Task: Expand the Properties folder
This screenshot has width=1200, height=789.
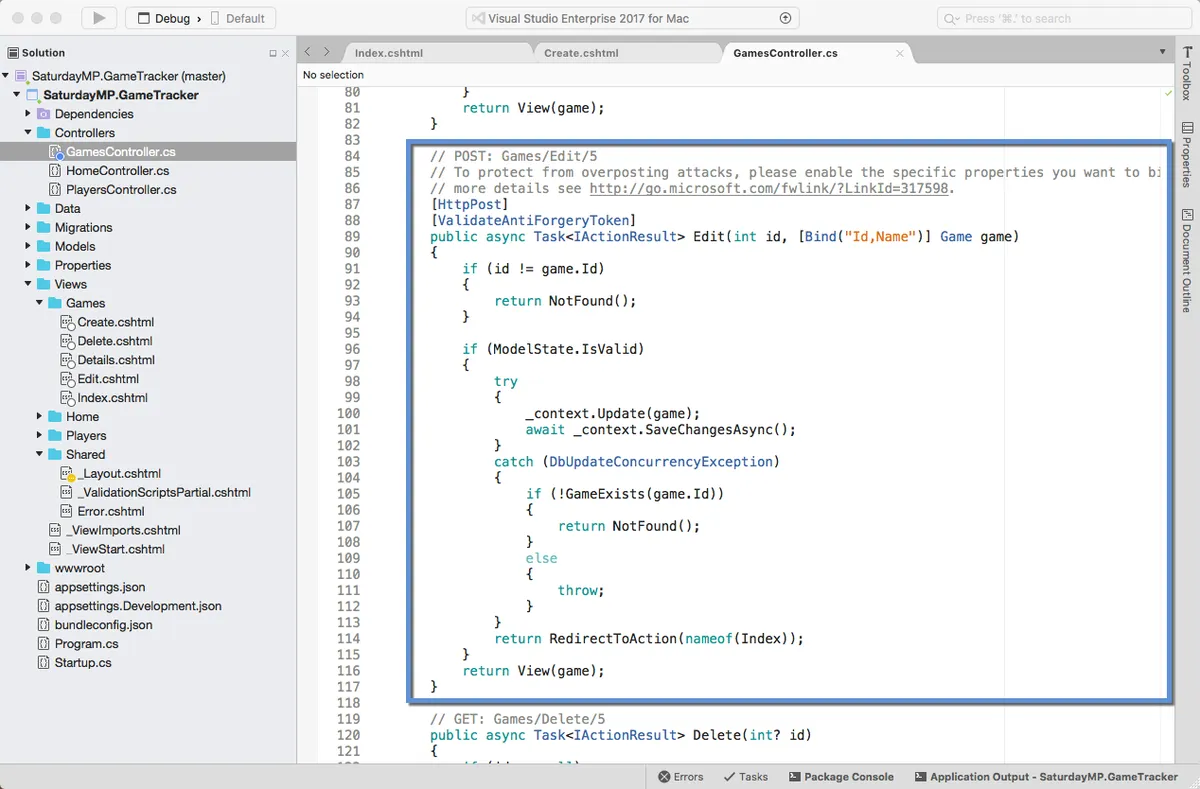Action: point(29,265)
